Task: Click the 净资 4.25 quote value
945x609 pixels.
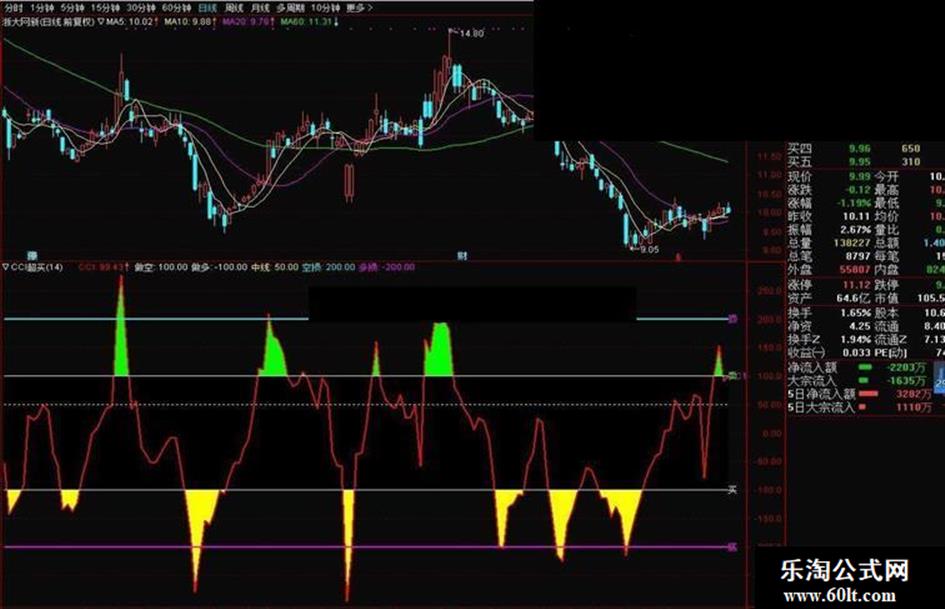Action: point(859,326)
